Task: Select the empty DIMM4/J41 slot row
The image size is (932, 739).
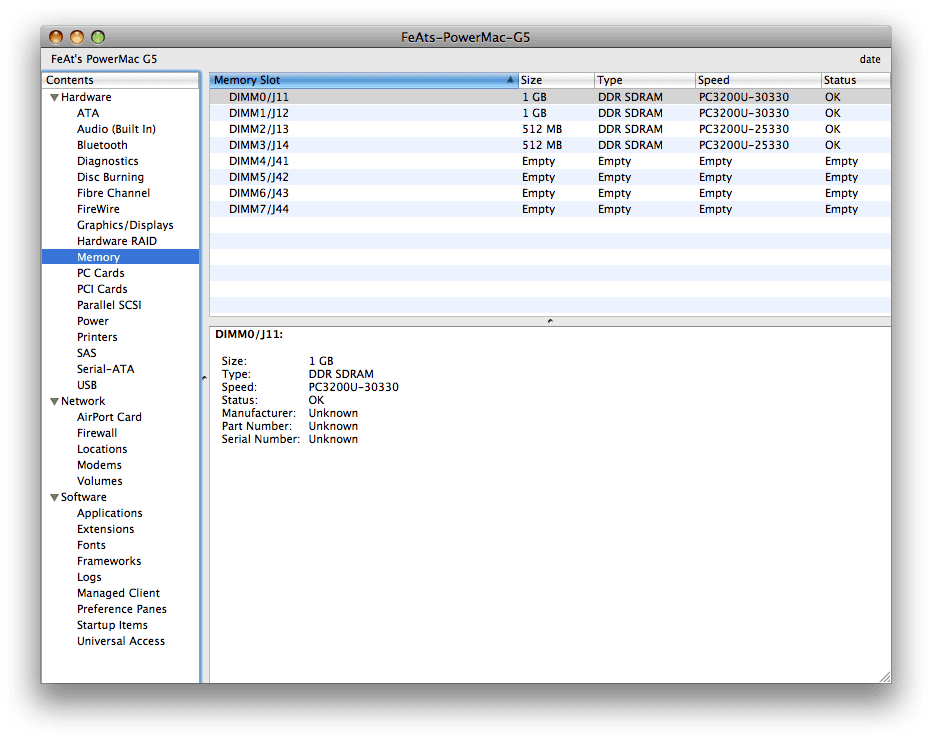Action: tap(550, 161)
